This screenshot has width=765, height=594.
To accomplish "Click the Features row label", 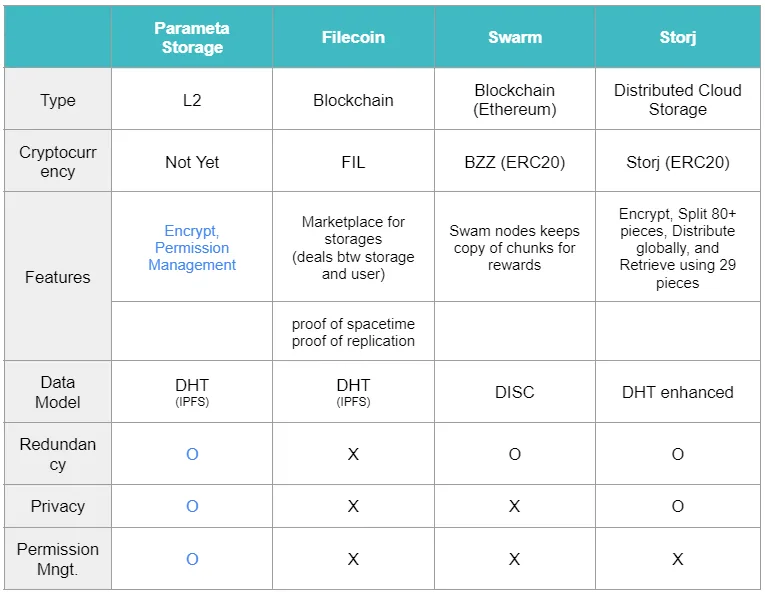I will [58, 277].
